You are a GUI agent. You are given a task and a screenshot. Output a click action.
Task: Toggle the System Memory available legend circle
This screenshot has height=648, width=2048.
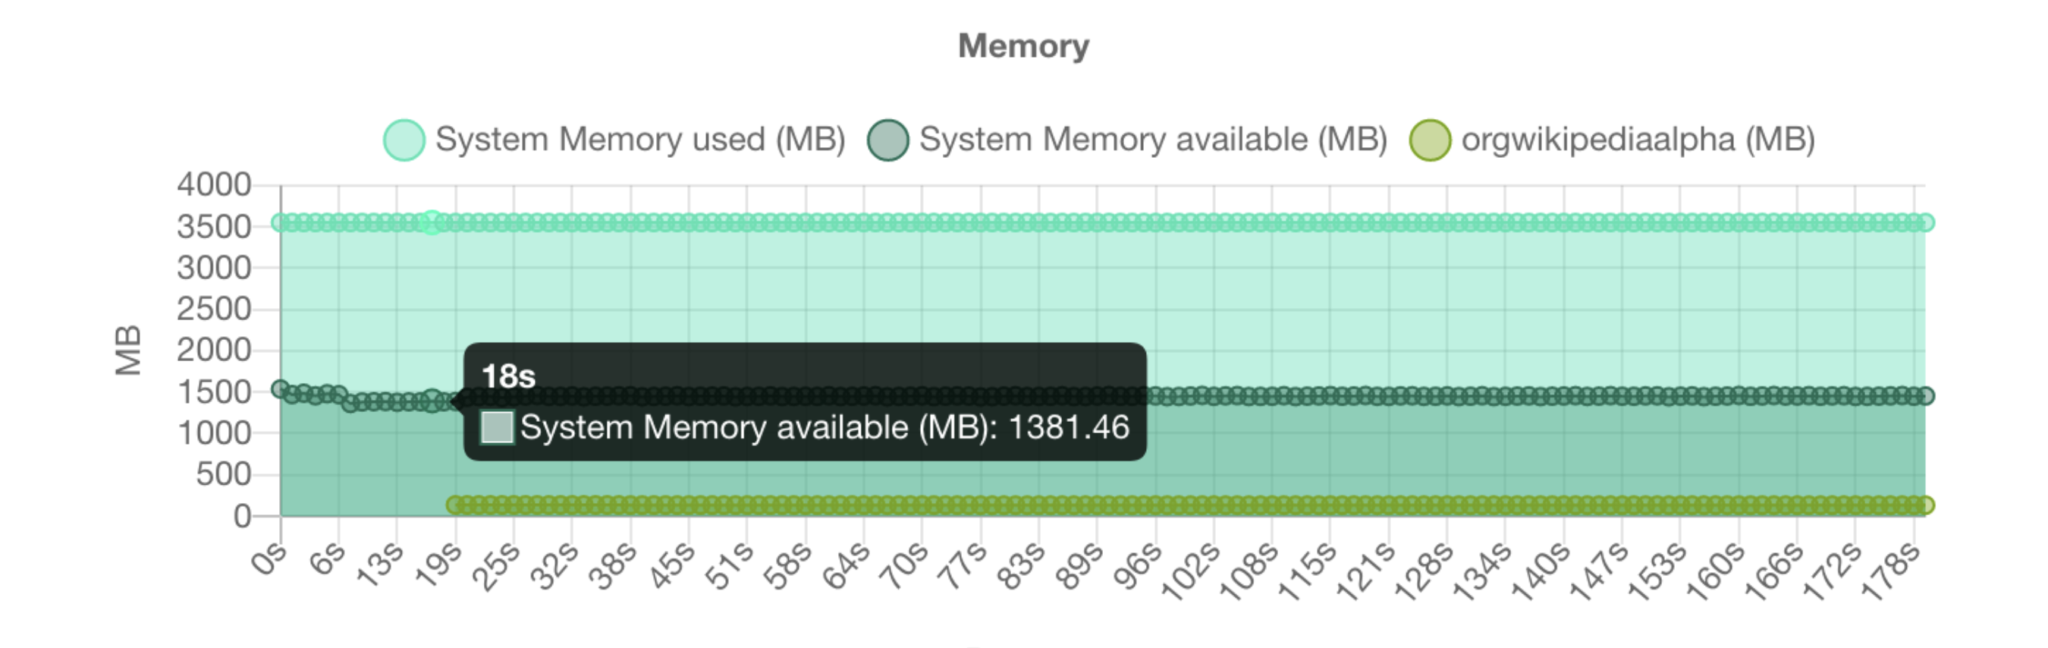pos(888,140)
